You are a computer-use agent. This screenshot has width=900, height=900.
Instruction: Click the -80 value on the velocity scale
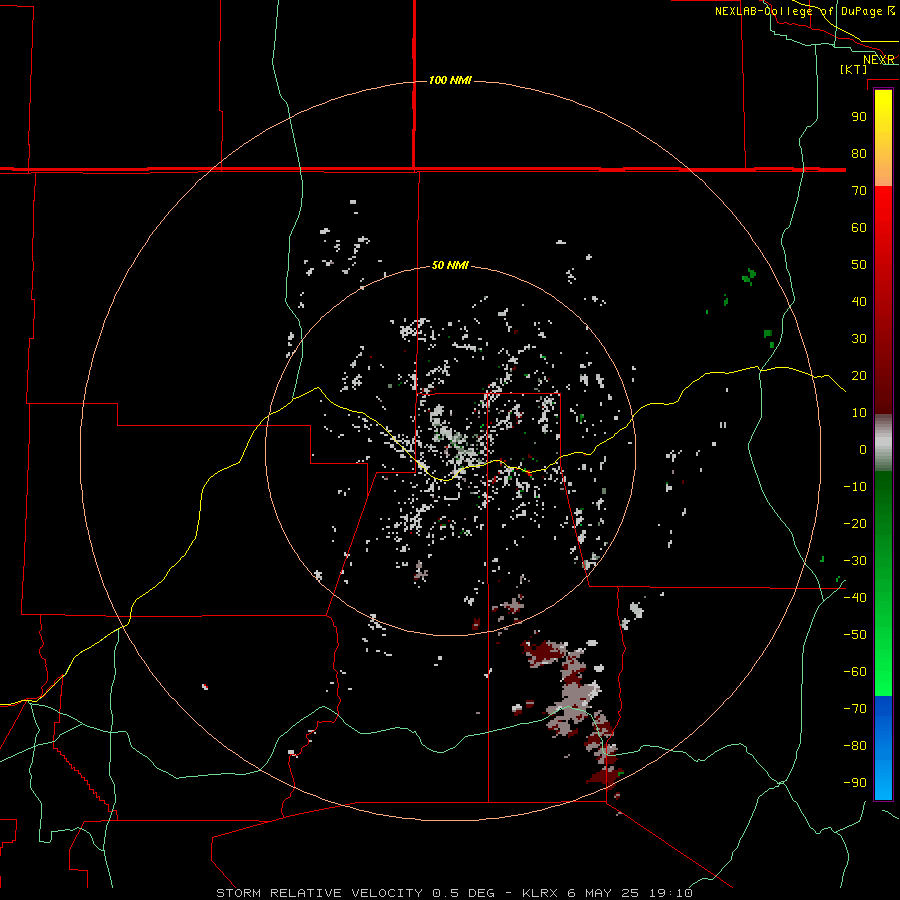pyautogui.click(x=855, y=746)
